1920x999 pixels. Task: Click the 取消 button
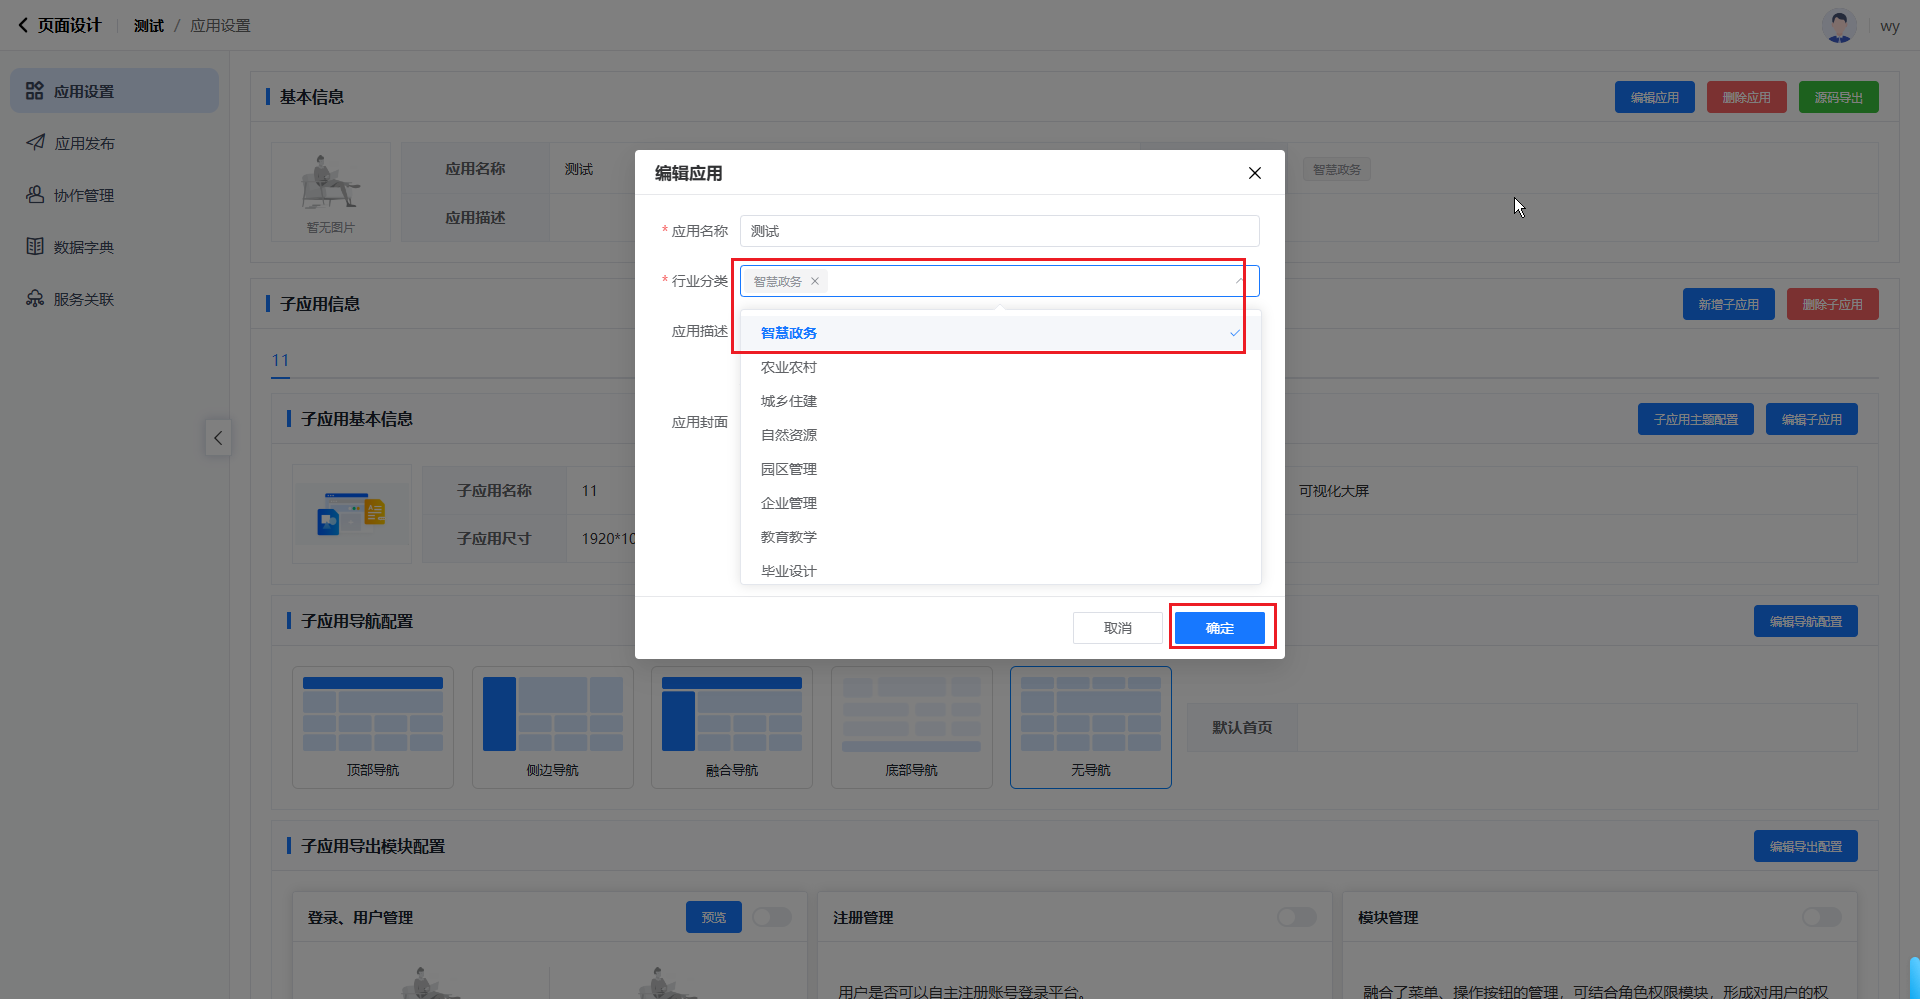(1117, 628)
